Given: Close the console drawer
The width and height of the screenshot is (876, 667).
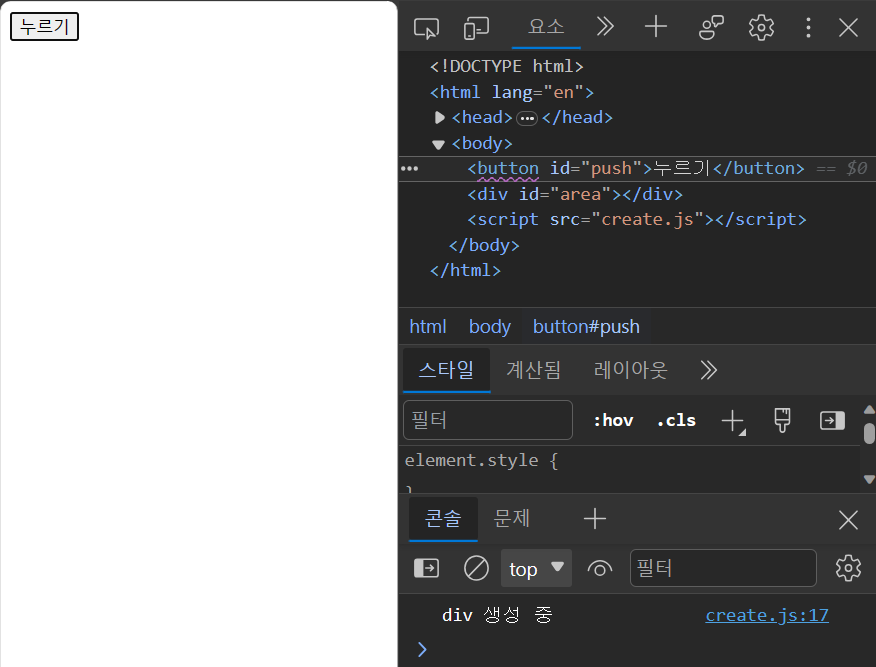Looking at the screenshot, I should pos(848,520).
